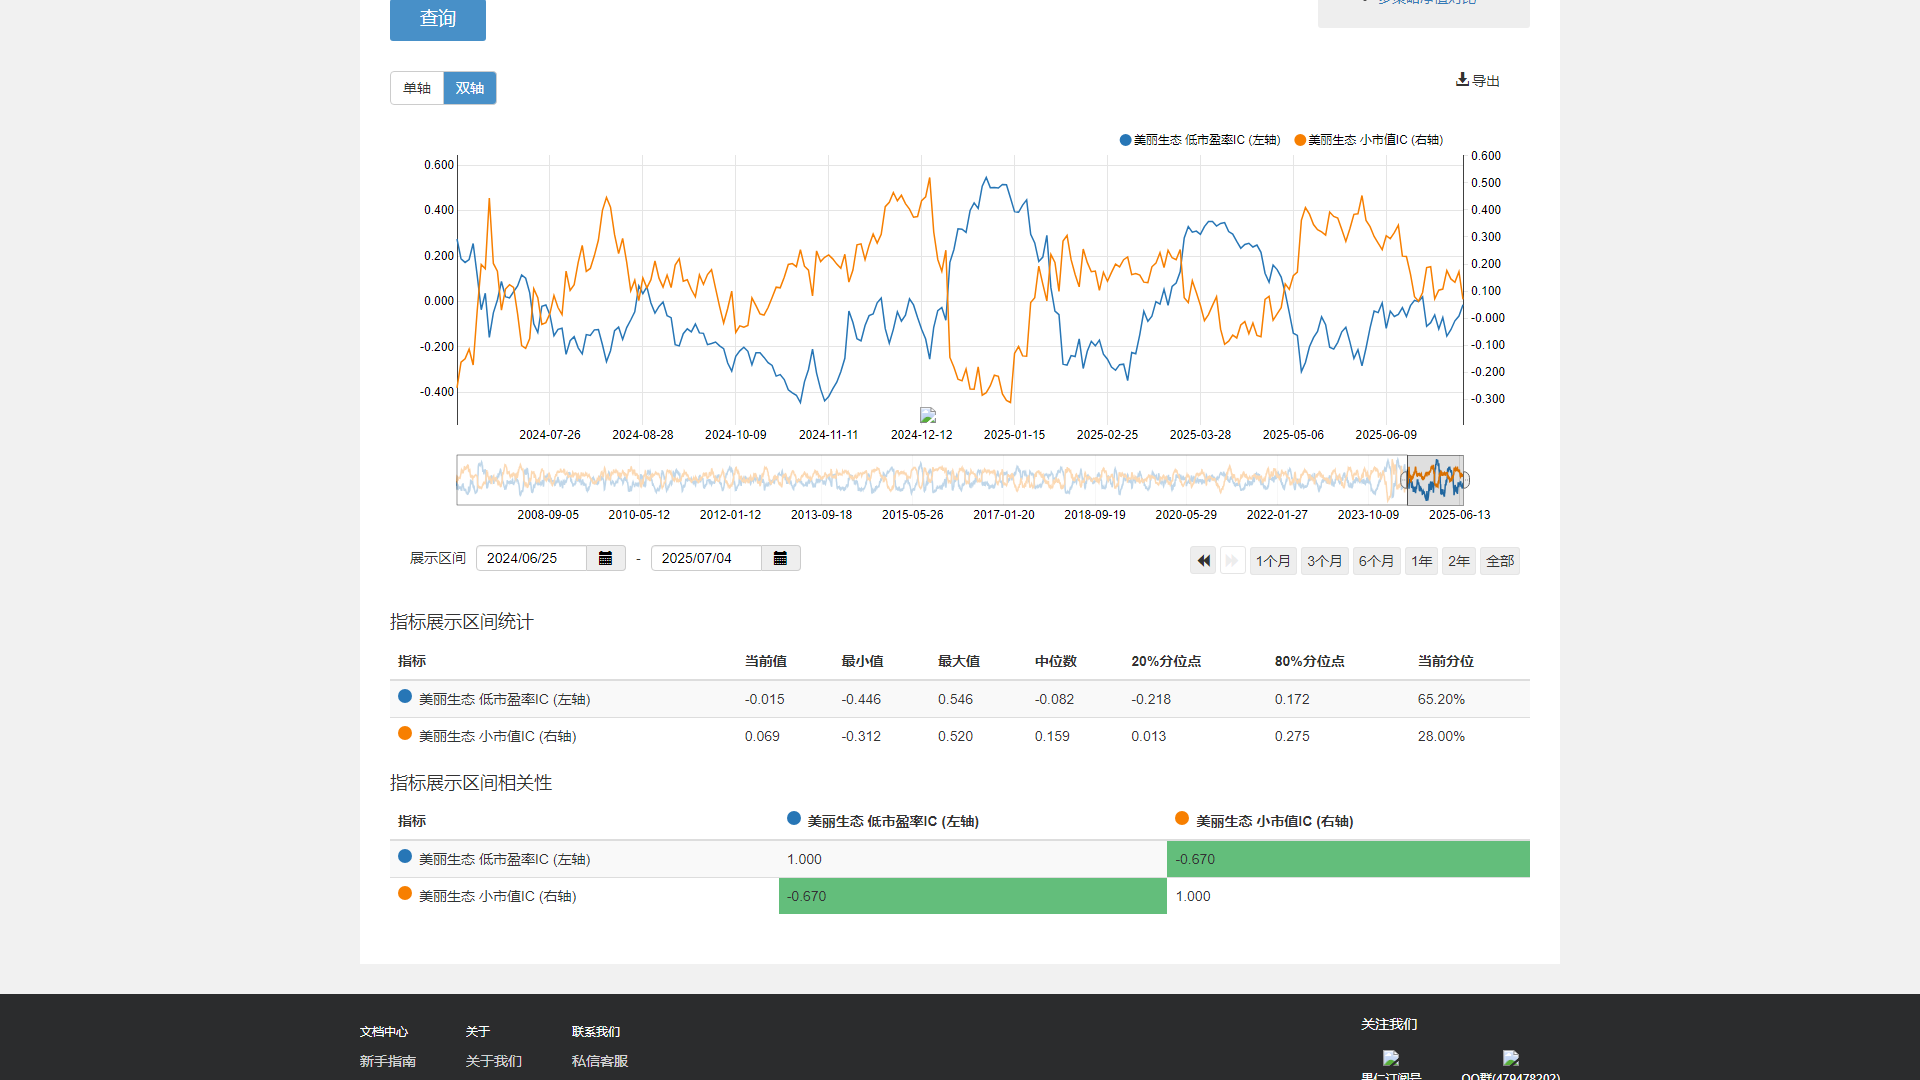Open calendar picker for end date
The height and width of the screenshot is (1080, 1920).
tap(780, 558)
